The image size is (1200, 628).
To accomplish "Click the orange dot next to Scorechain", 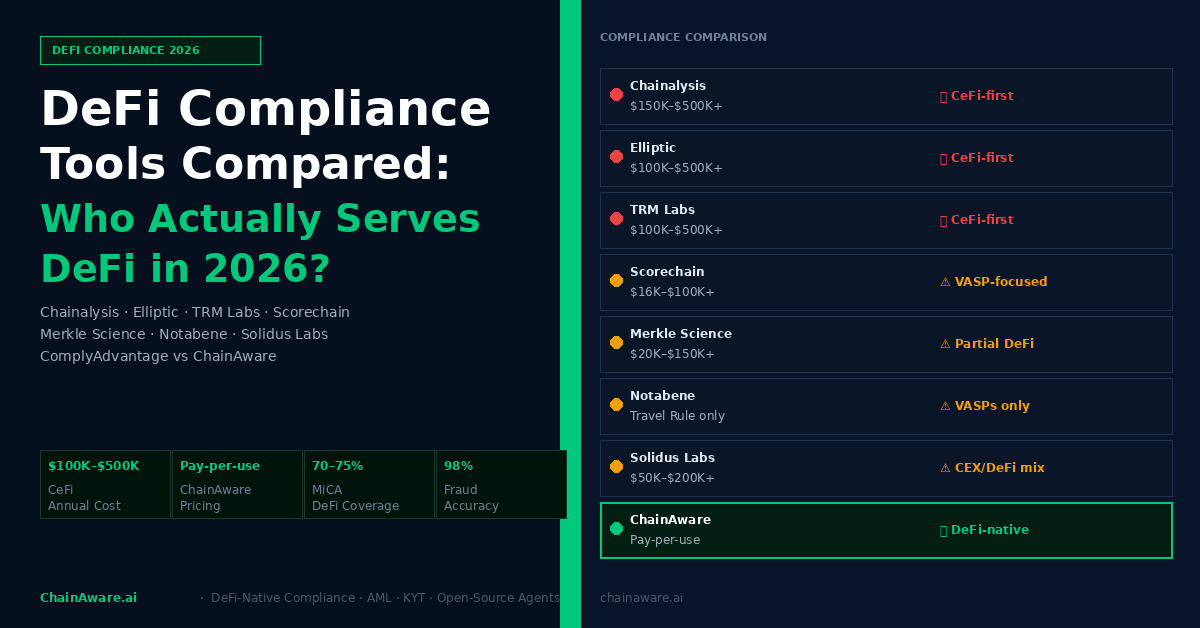I will (616, 281).
